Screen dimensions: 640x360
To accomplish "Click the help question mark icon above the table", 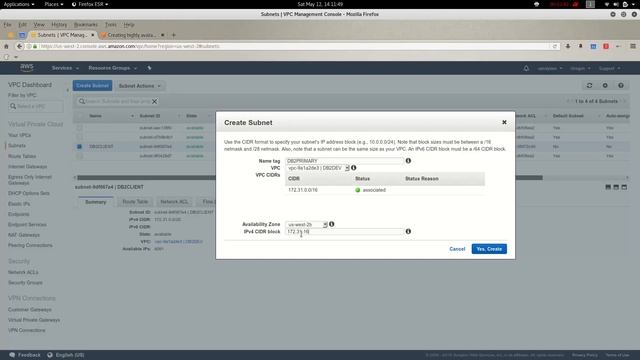I will tap(621, 85).
